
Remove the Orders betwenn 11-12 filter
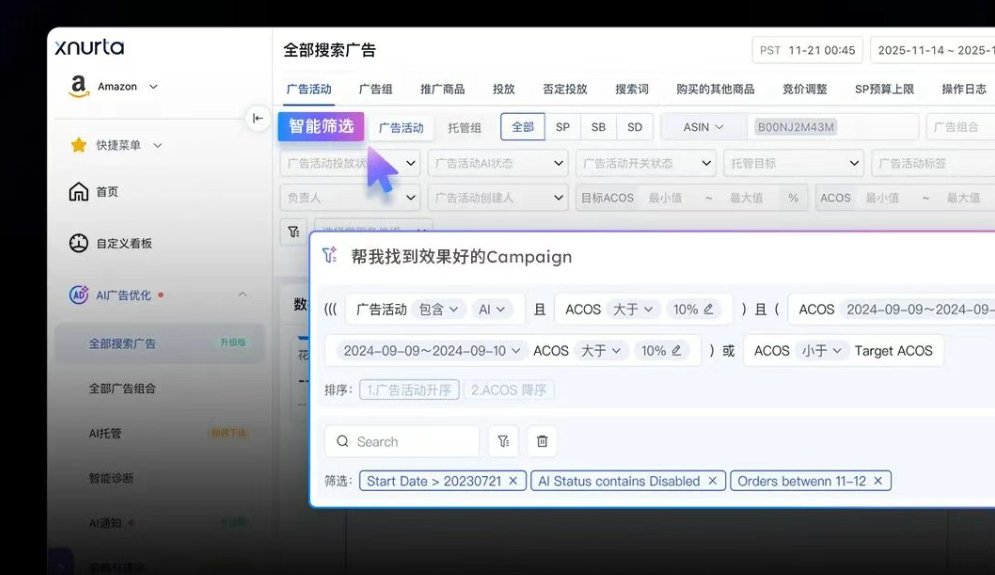pos(878,480)
